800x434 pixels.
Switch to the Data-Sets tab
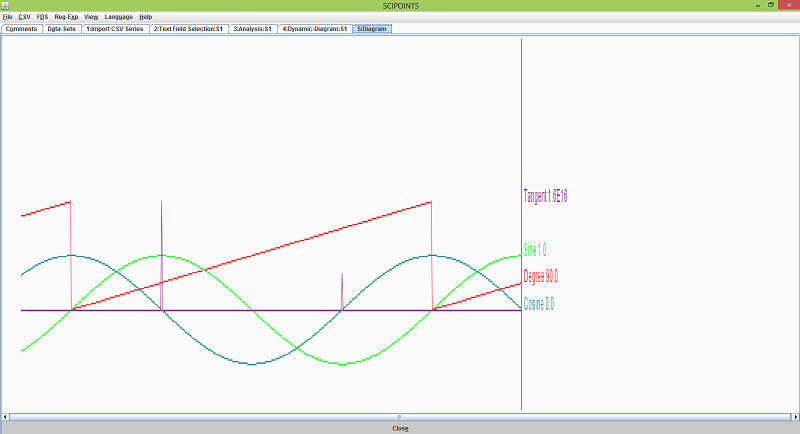62,29
